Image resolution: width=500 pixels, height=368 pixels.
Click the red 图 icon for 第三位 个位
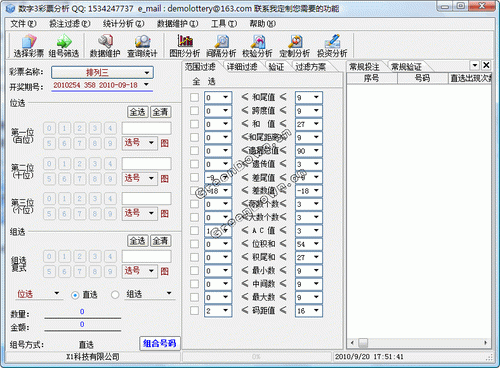click(x=165, y=214)
